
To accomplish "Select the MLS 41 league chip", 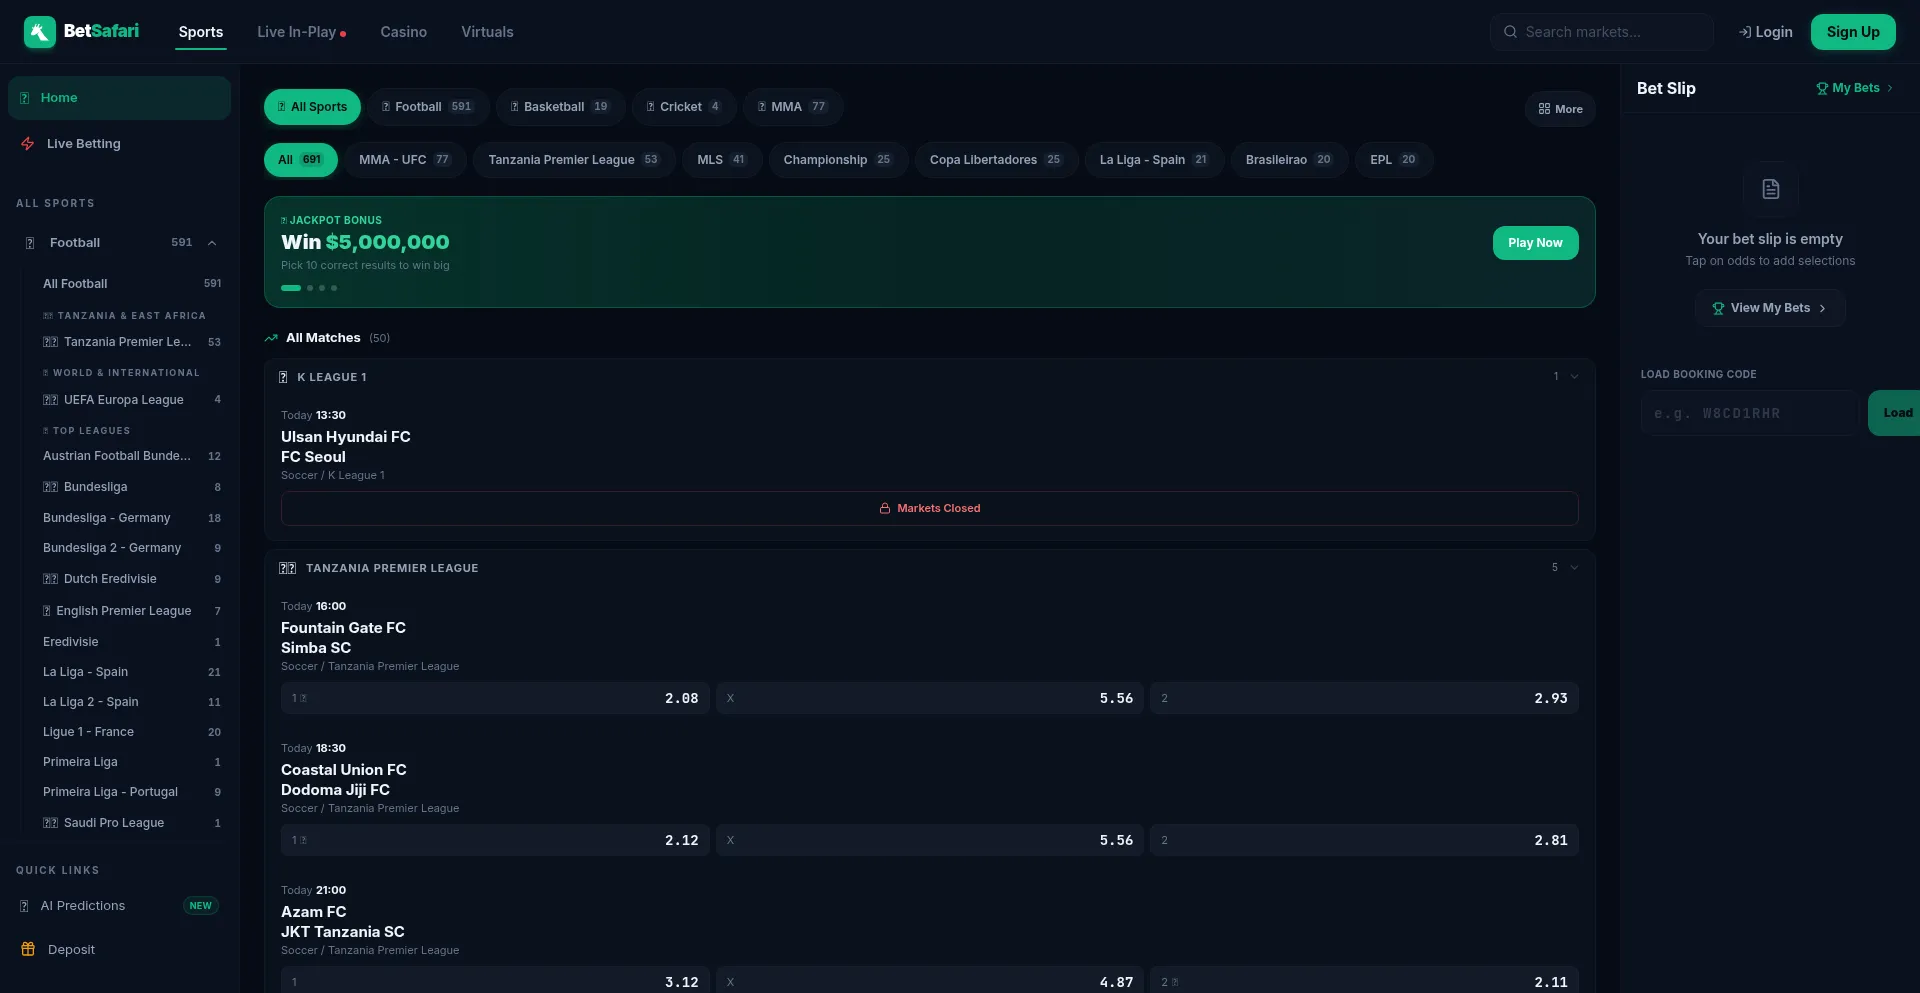I will (722, 160).
